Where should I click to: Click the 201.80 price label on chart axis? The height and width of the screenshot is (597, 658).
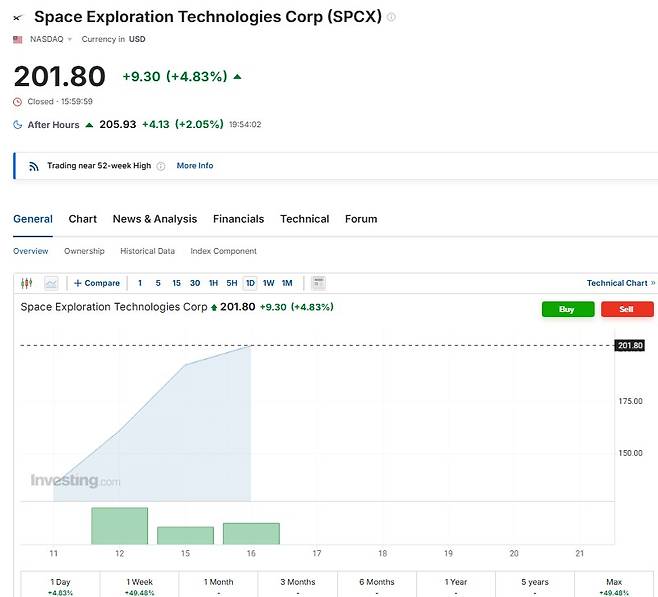point(629,346)
